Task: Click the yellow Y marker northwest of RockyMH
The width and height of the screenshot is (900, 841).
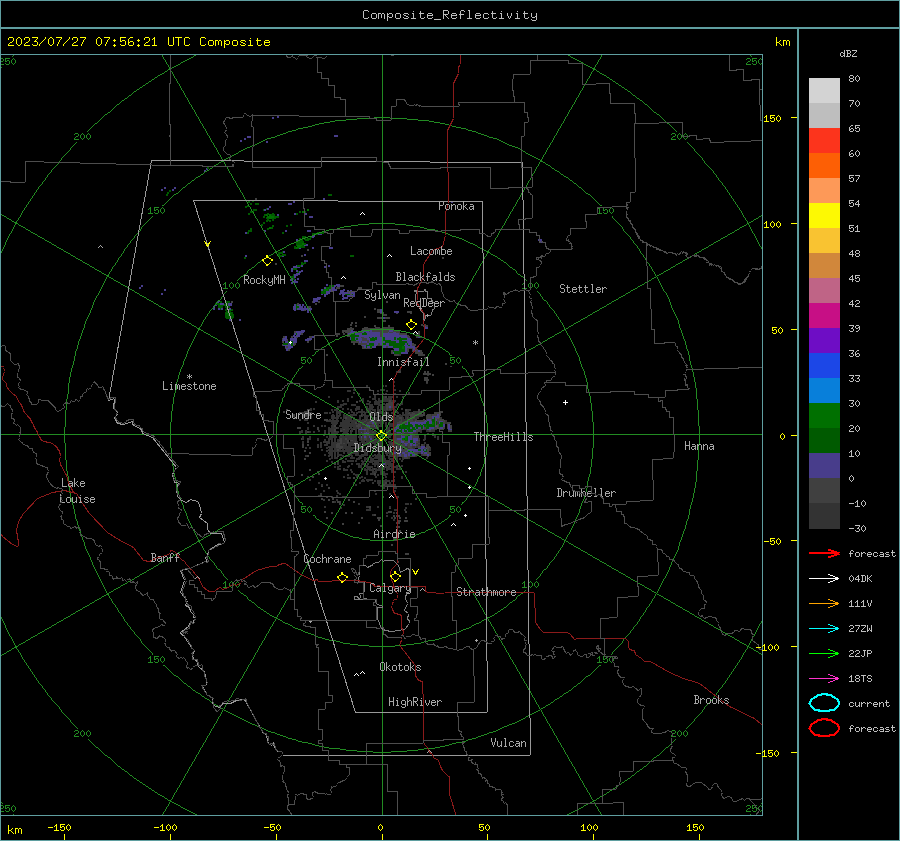Action: pyautogui.click(x=208, y=244)
